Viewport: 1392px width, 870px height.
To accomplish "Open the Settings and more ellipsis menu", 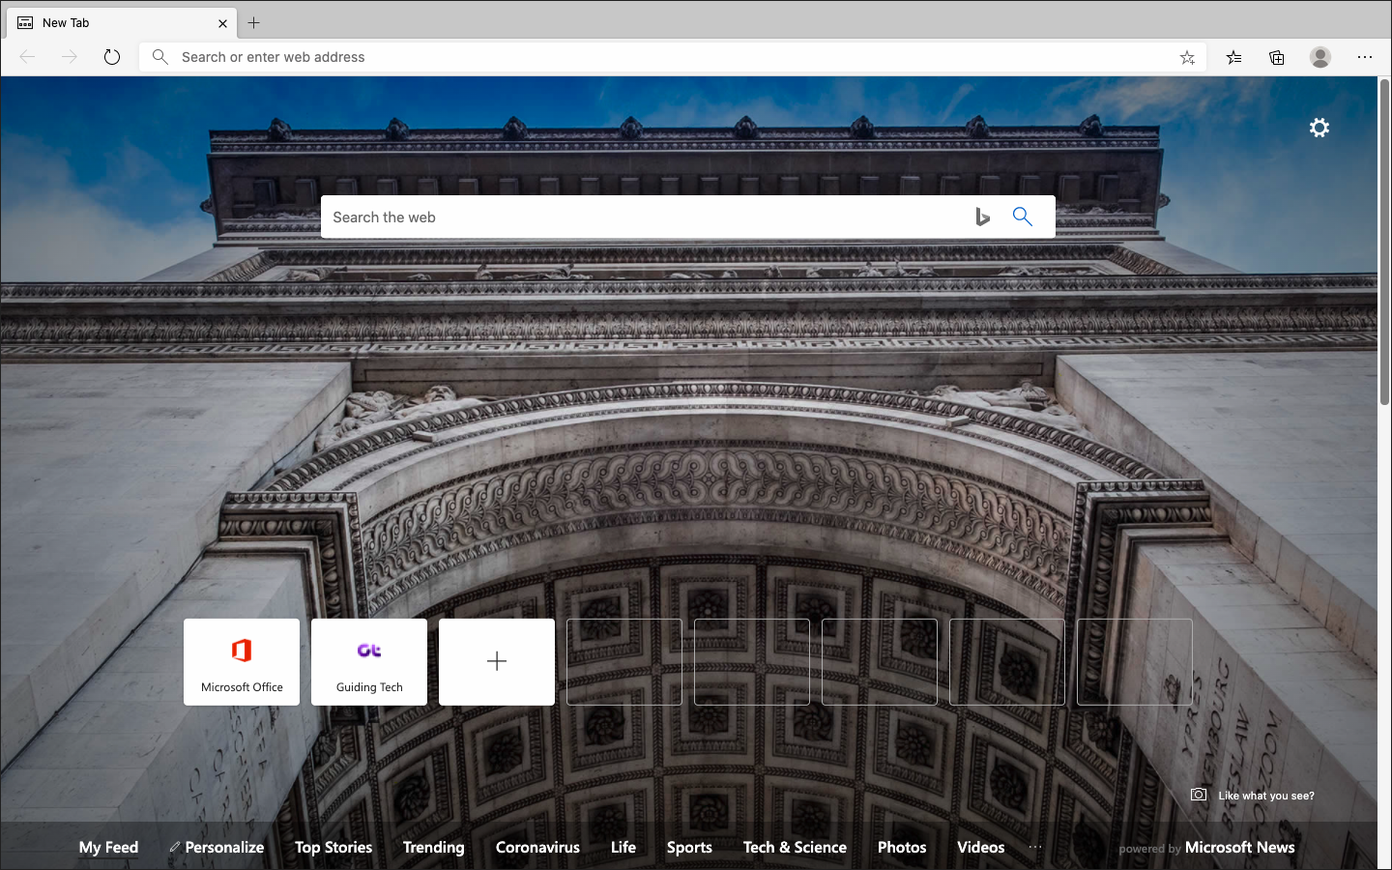I will [x=1364, y=57].
